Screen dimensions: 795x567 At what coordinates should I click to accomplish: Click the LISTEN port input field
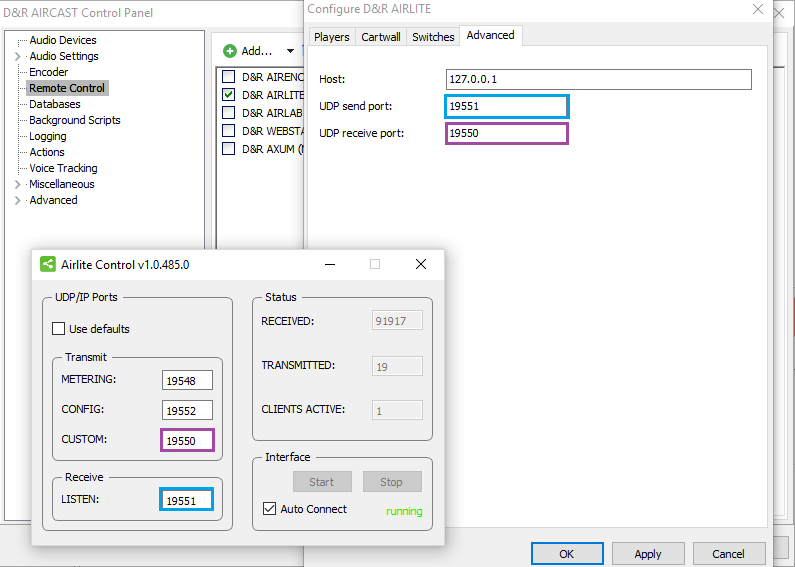pyautogui.click(x=186, y=500)
